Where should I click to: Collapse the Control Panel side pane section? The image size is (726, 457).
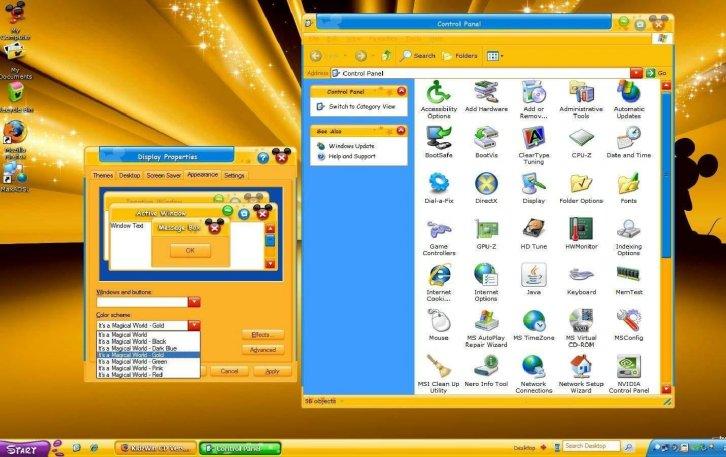point(401,91)
